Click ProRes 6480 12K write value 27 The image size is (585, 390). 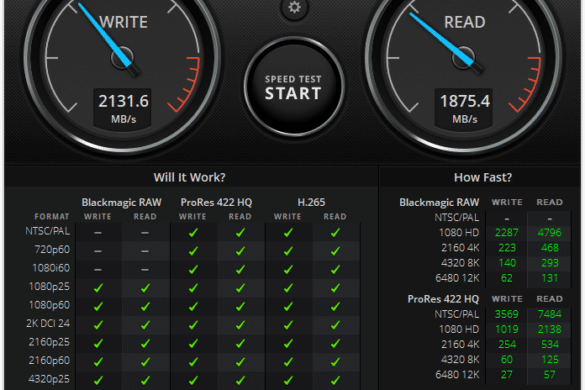point(507,375)
